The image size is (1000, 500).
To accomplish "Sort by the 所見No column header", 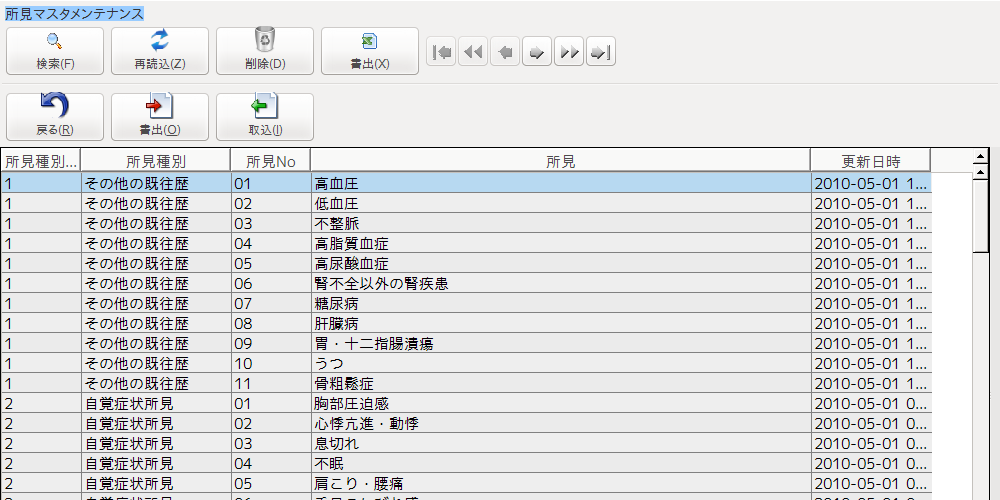I will (270, 161).
